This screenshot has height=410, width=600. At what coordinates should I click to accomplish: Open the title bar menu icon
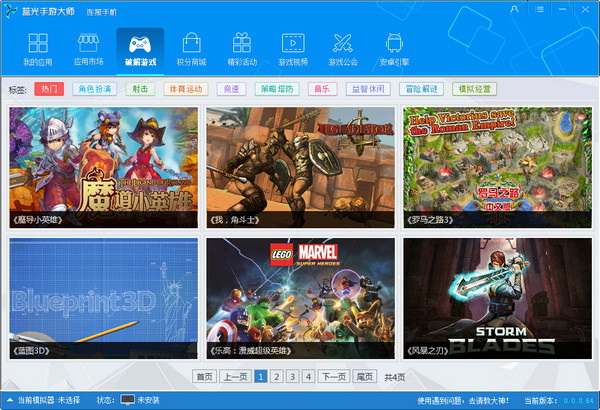540,9
